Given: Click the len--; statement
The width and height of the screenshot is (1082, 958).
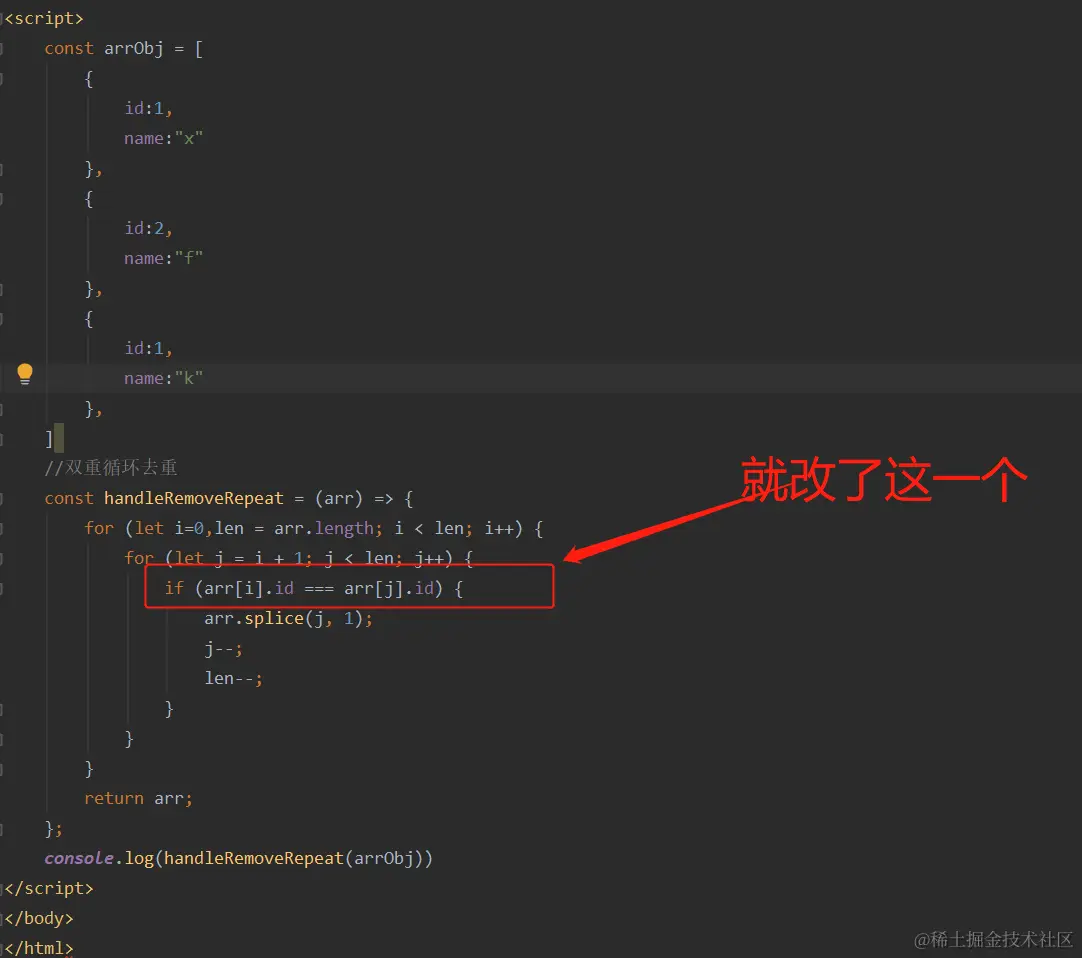Looking at the screenshot, I should 233,678.
